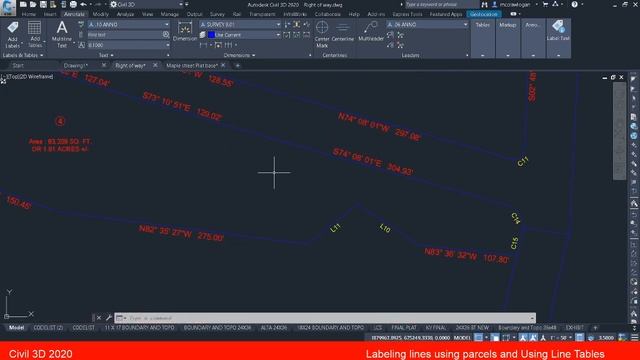Open the annotation scale 1"=50' dropdown
640x360 pixels.
[561, 338]
